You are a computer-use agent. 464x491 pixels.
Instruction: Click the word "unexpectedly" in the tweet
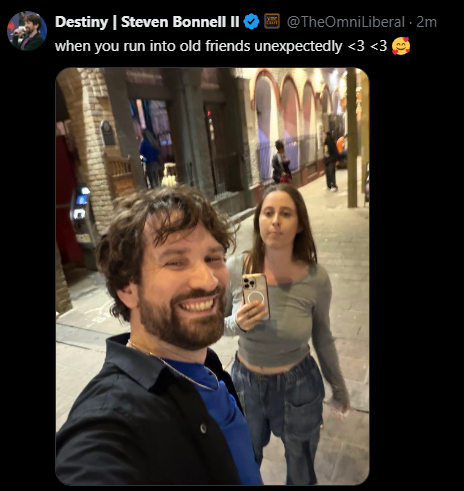tap(298, 46)
